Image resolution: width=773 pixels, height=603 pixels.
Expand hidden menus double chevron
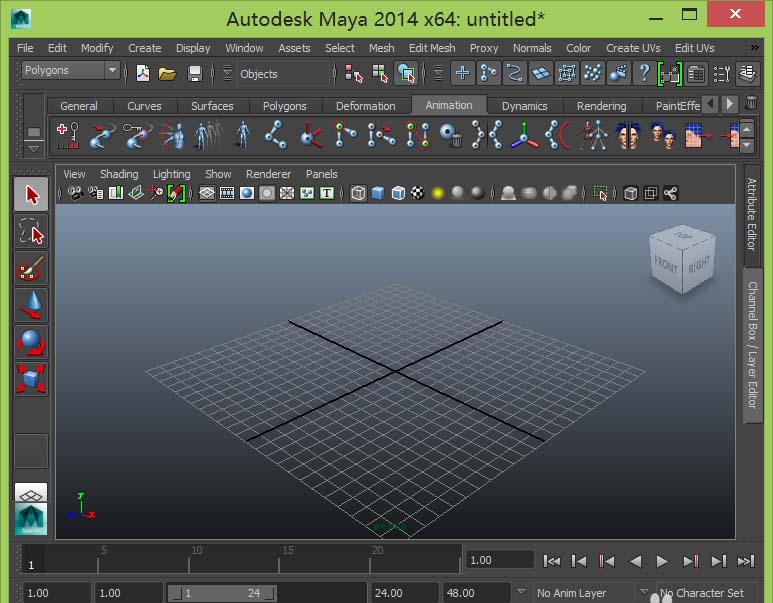coord(755,47)
